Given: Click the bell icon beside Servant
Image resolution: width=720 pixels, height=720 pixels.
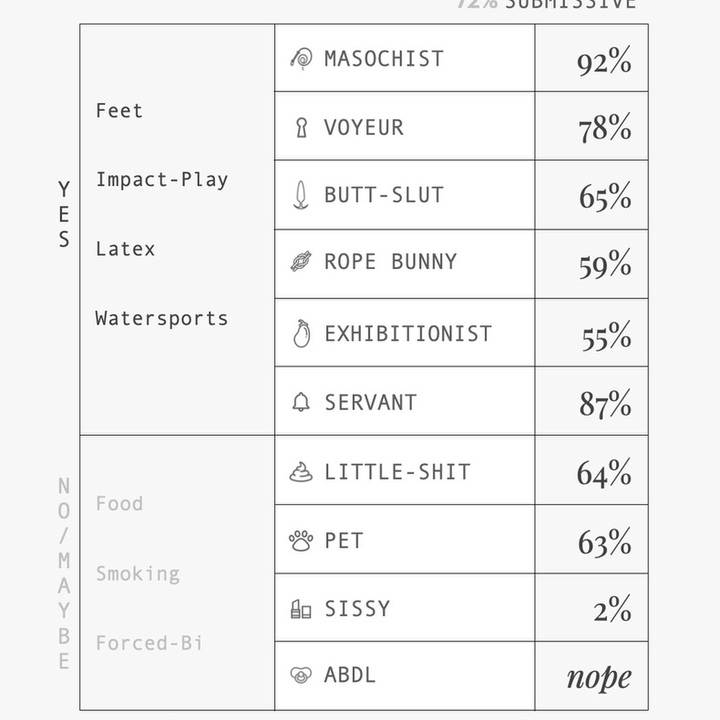Looking at the screenshot, I should (x=301, y=402).
